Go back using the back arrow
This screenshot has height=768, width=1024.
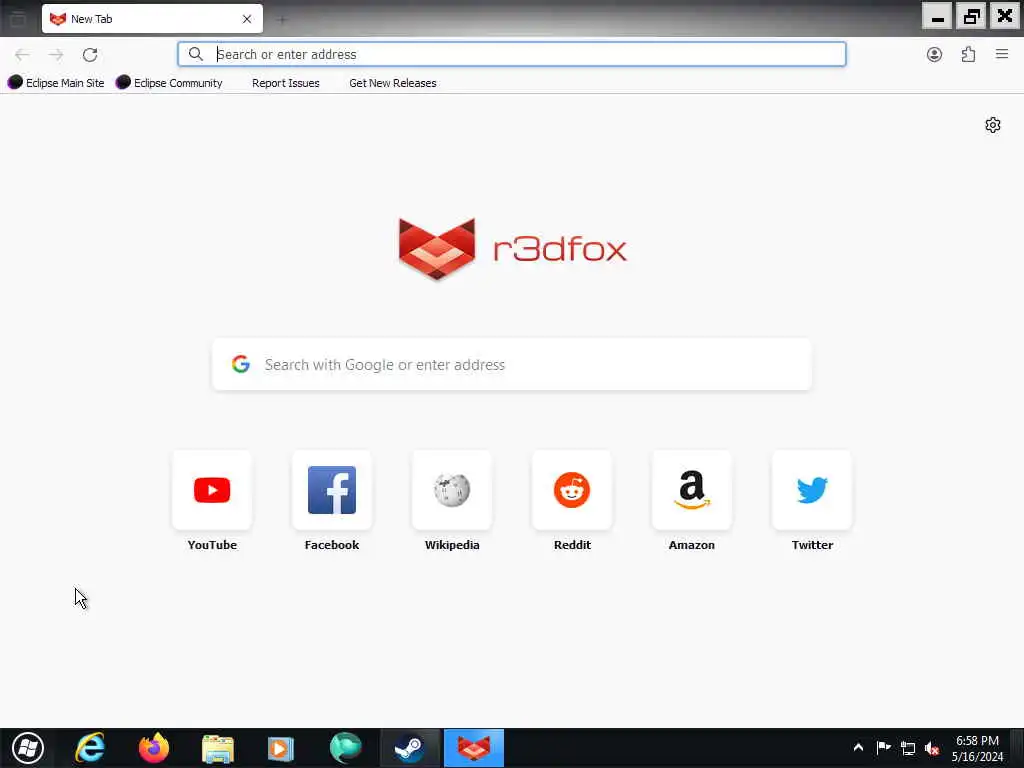22,55
